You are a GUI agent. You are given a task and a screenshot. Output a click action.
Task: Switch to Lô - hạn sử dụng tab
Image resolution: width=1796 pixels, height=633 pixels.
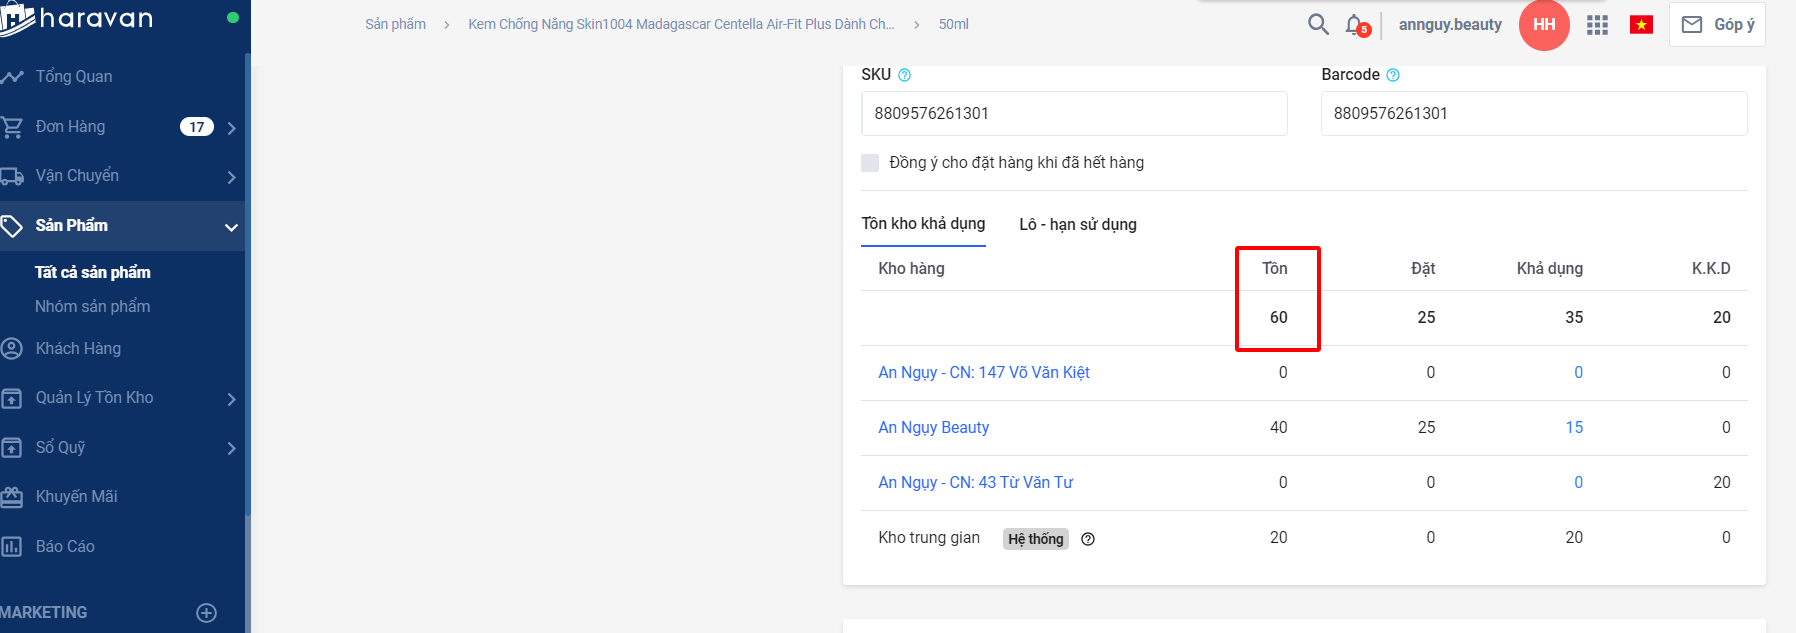1078,225
